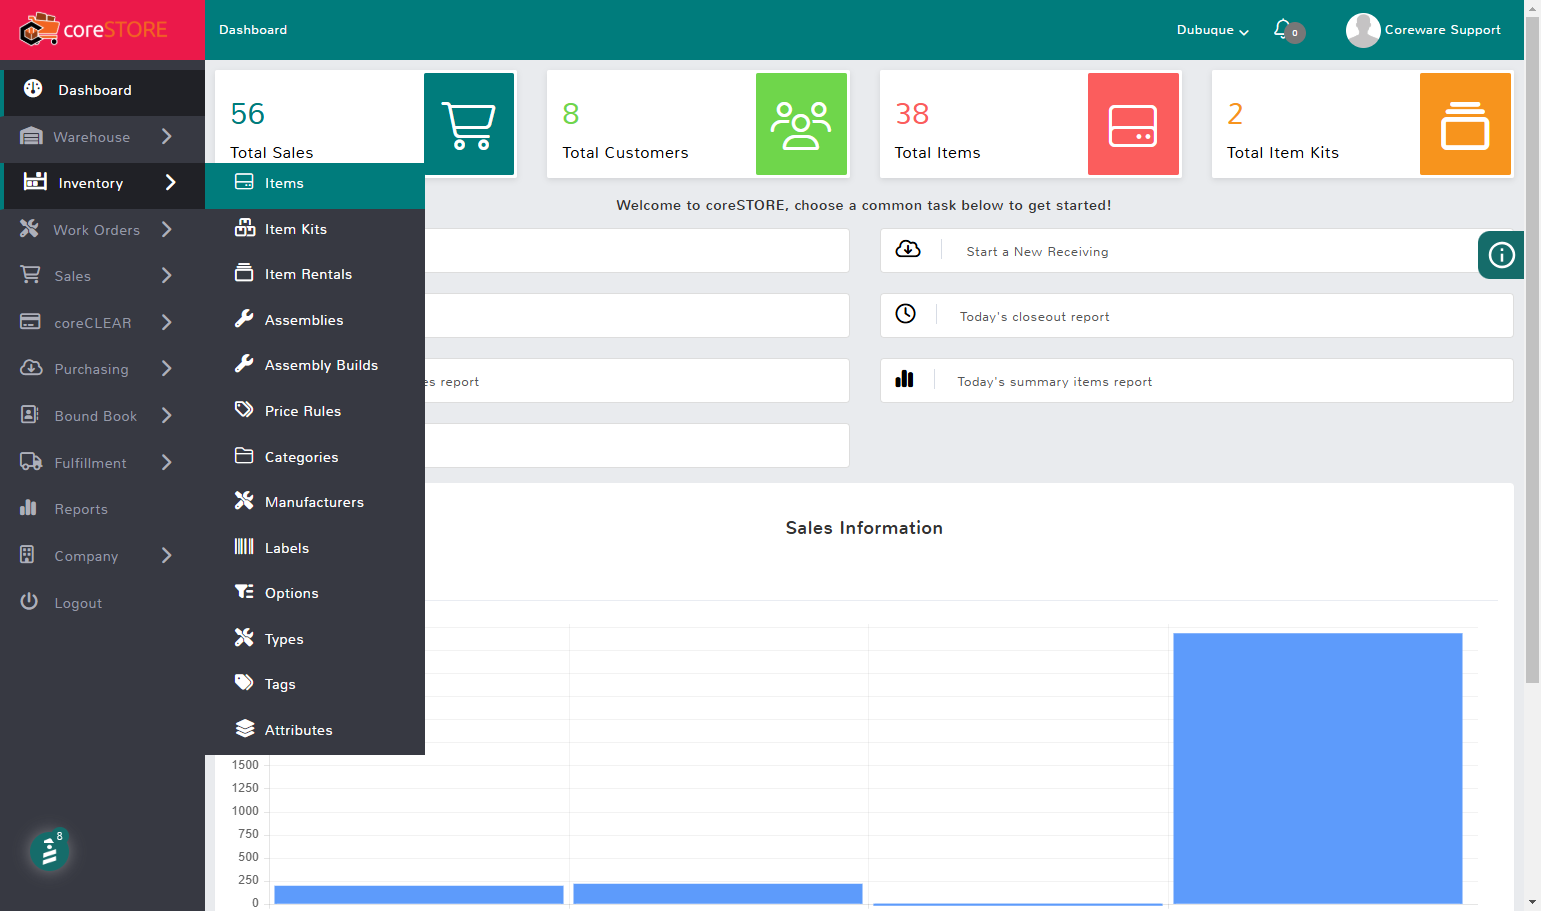
Task: Open Assemblies submenu entry
Action: tap(315, 320)
